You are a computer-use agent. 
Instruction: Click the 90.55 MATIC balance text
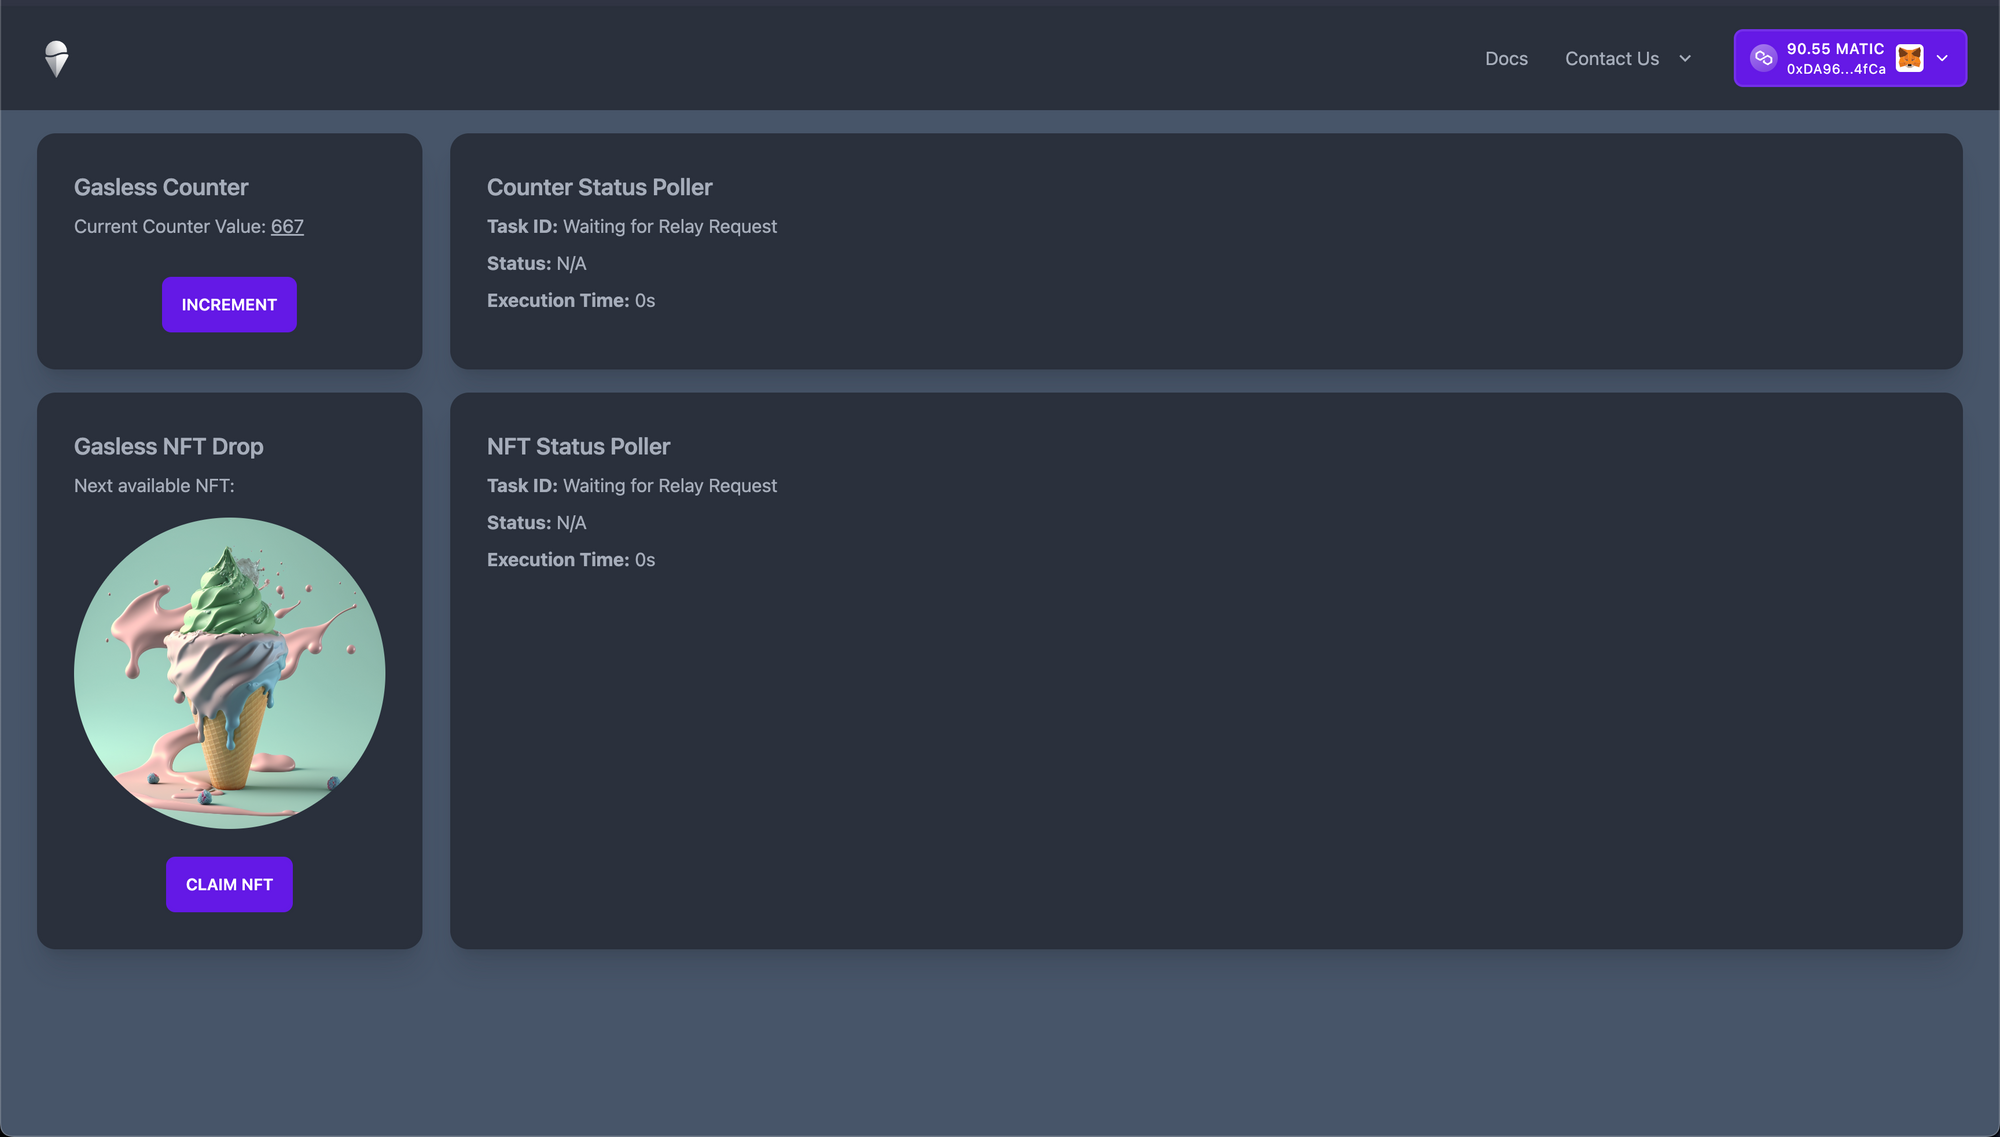pyautogui.click(x=1835, y=48)
